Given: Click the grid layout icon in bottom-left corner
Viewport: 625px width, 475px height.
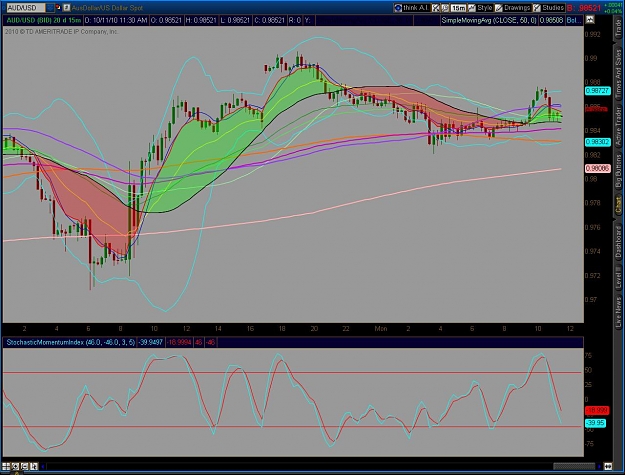Looking at the screenshot, I should pyautogui.click(x=6, y=466).
